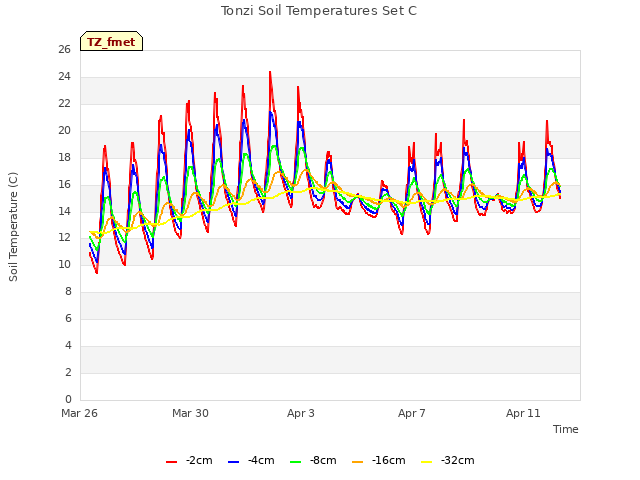The width and height of the screenshot is (640, 480).
Task: Click the chart title Tonzi Soil Temperatures Set C
Action: [319, 11]
